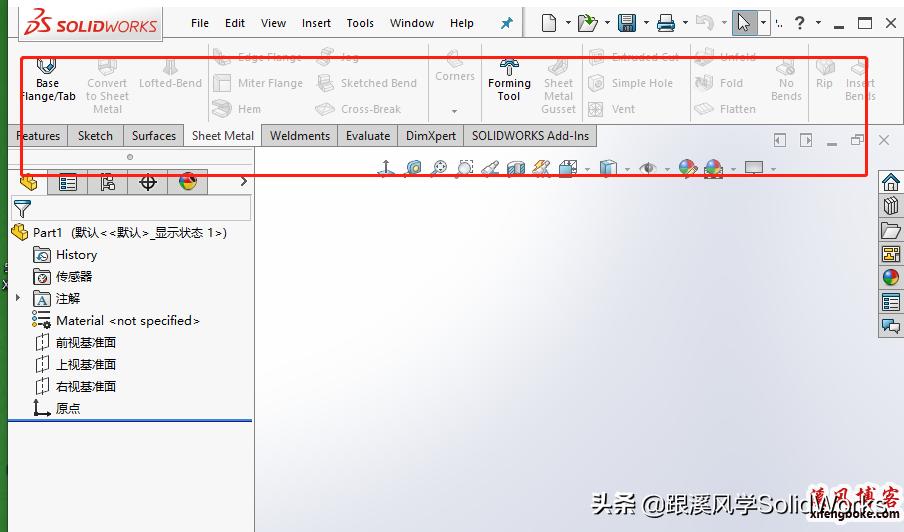This screenshot has width=904, height=532.
Task: Click the Display Style cube icon
Action: (x=608, y=168)
